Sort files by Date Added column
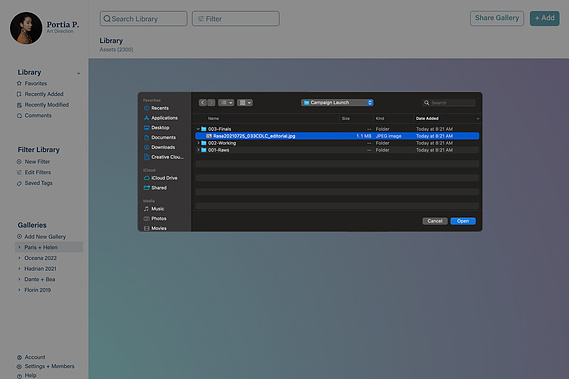Image resolution: width=569 pixels, height=379 pixels. click(427, 119)
